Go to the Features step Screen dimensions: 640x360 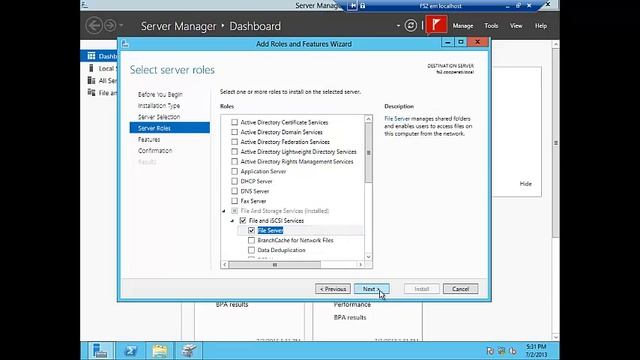(149, 139)
